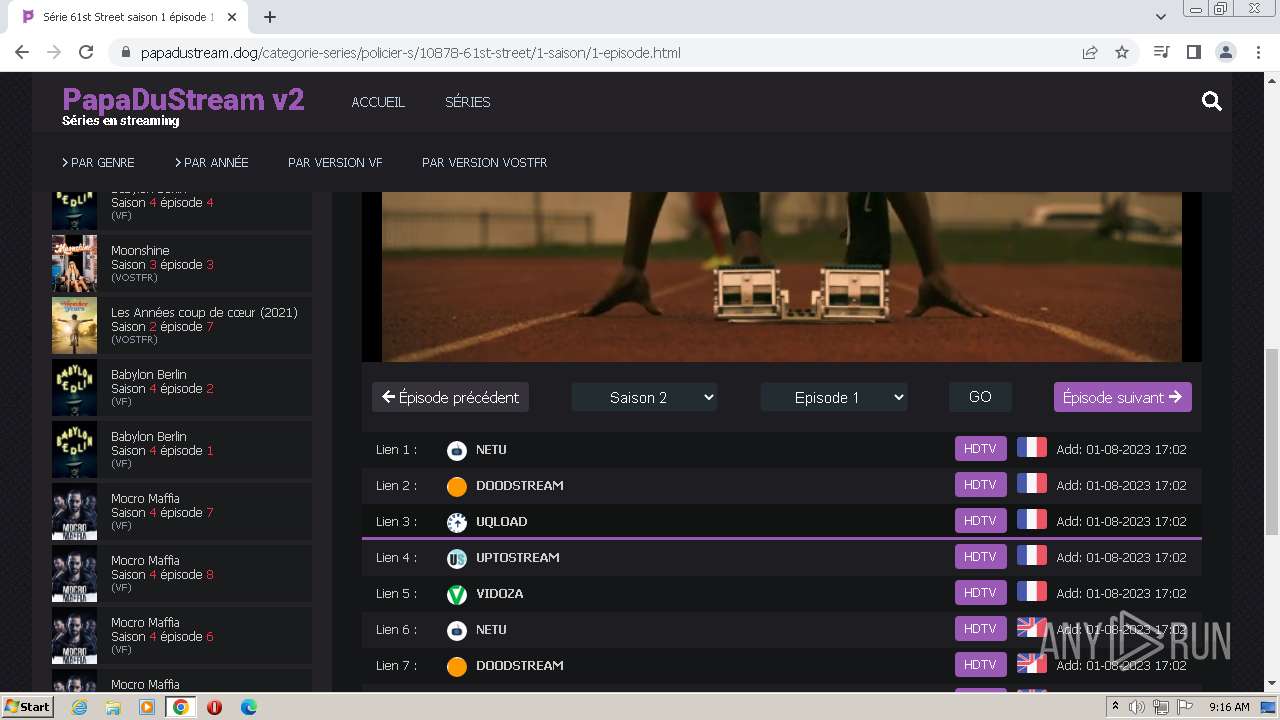Open Chrome three-dot menu
The height and width of the screenshot is (720, 1280).
[1258, 52]
